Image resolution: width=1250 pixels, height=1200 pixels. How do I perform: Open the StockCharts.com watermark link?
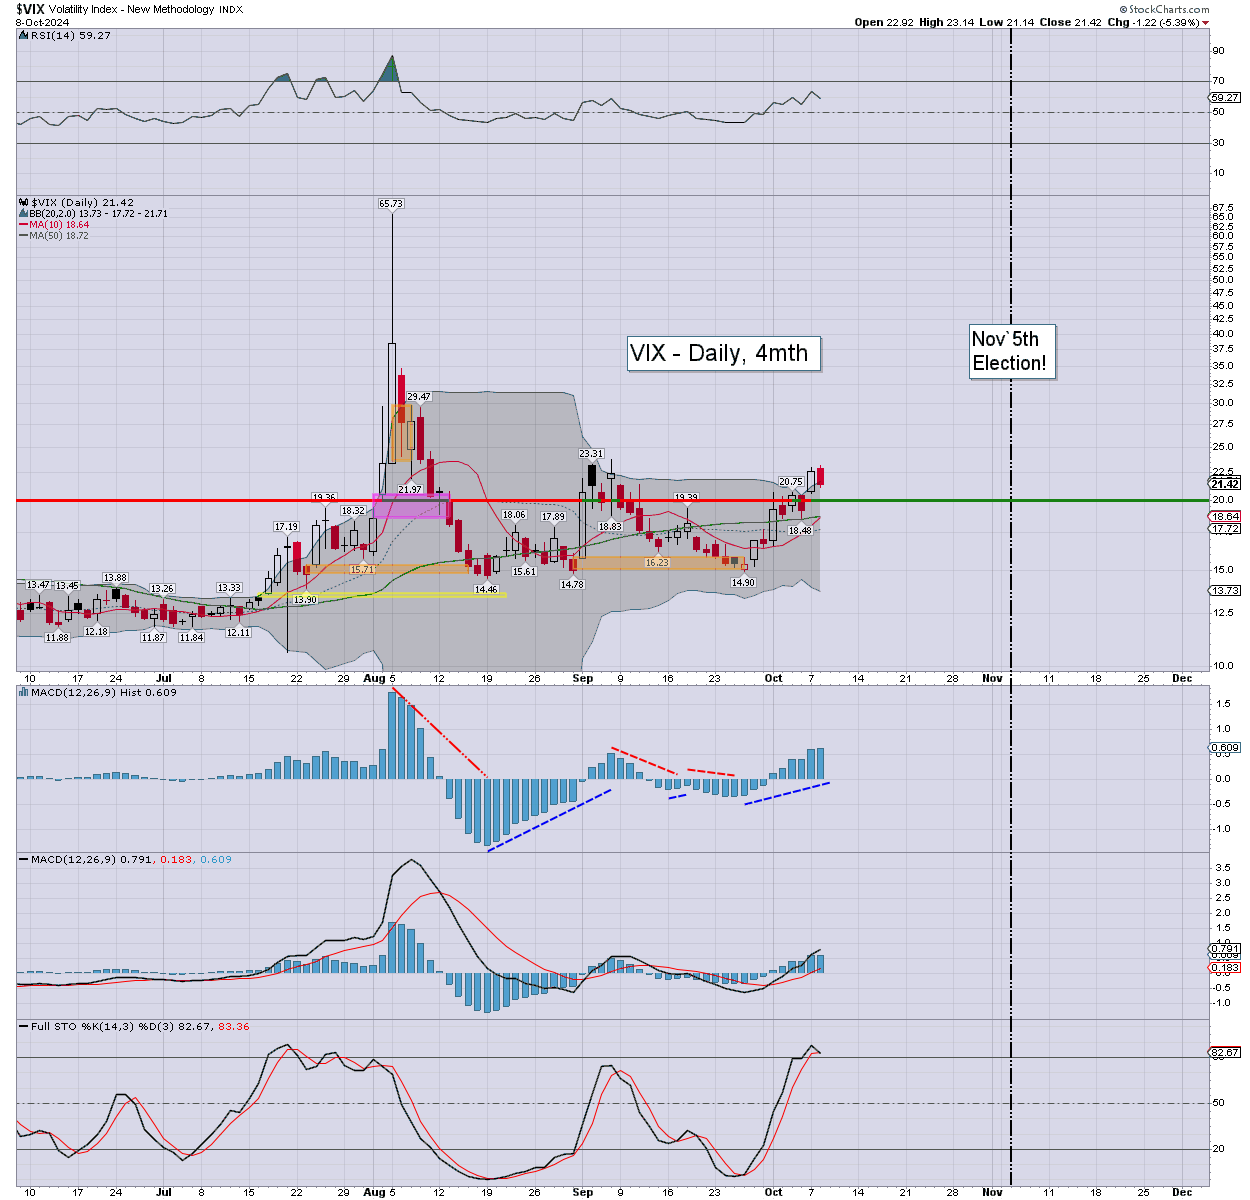click(x=1168, y=9)
